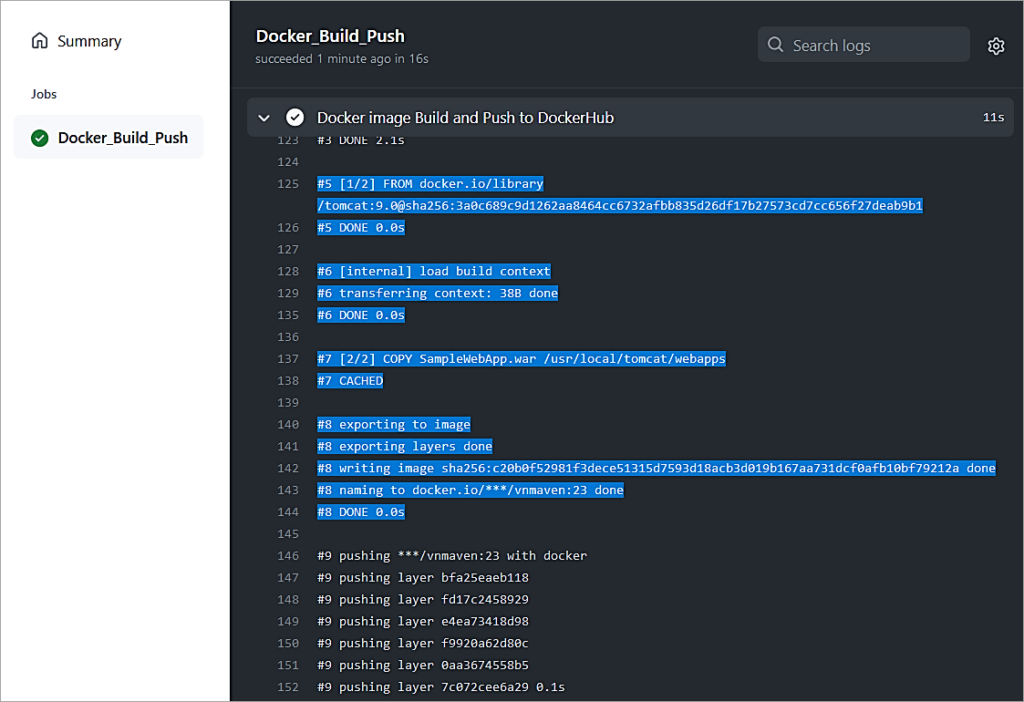Click the success checkmark on the build step header
This screenshot has height=702, width=1024.
tap(294, 117)
